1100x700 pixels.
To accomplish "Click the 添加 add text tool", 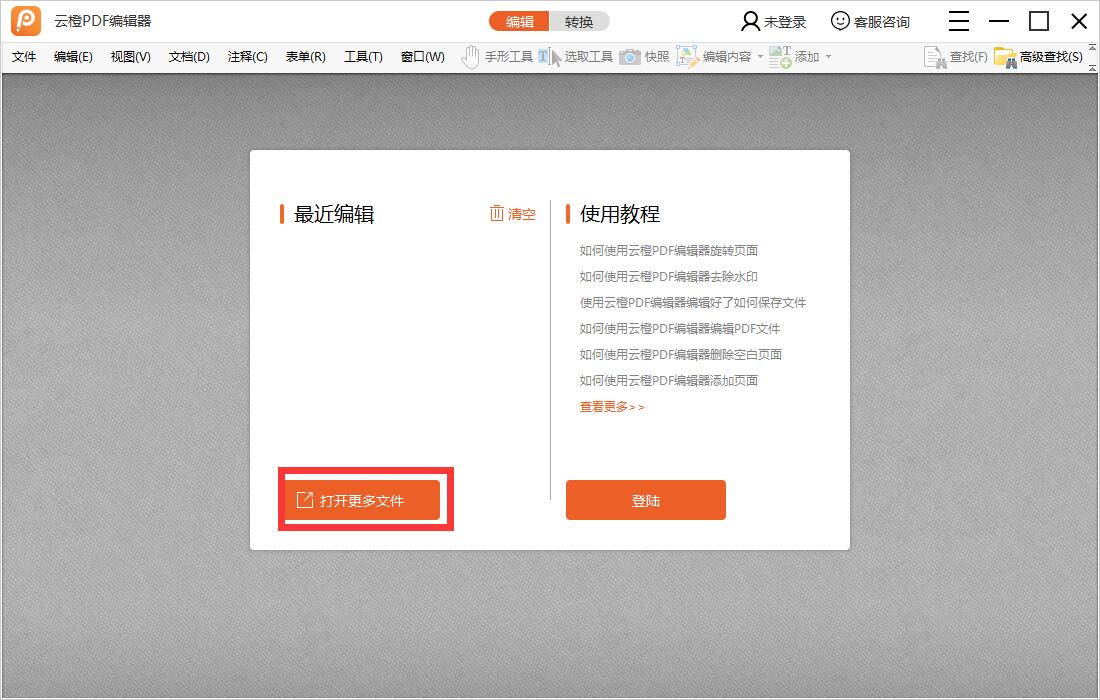I will click(794, 57).
